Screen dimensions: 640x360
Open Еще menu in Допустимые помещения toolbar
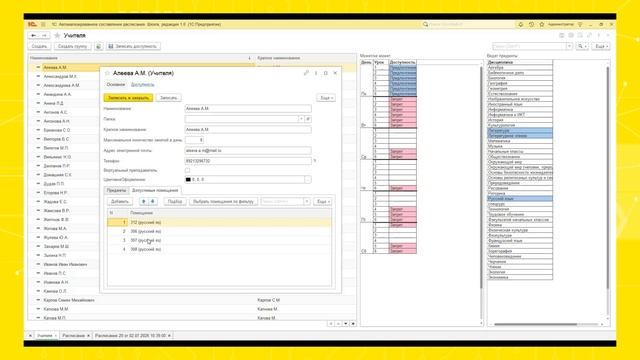322,202
